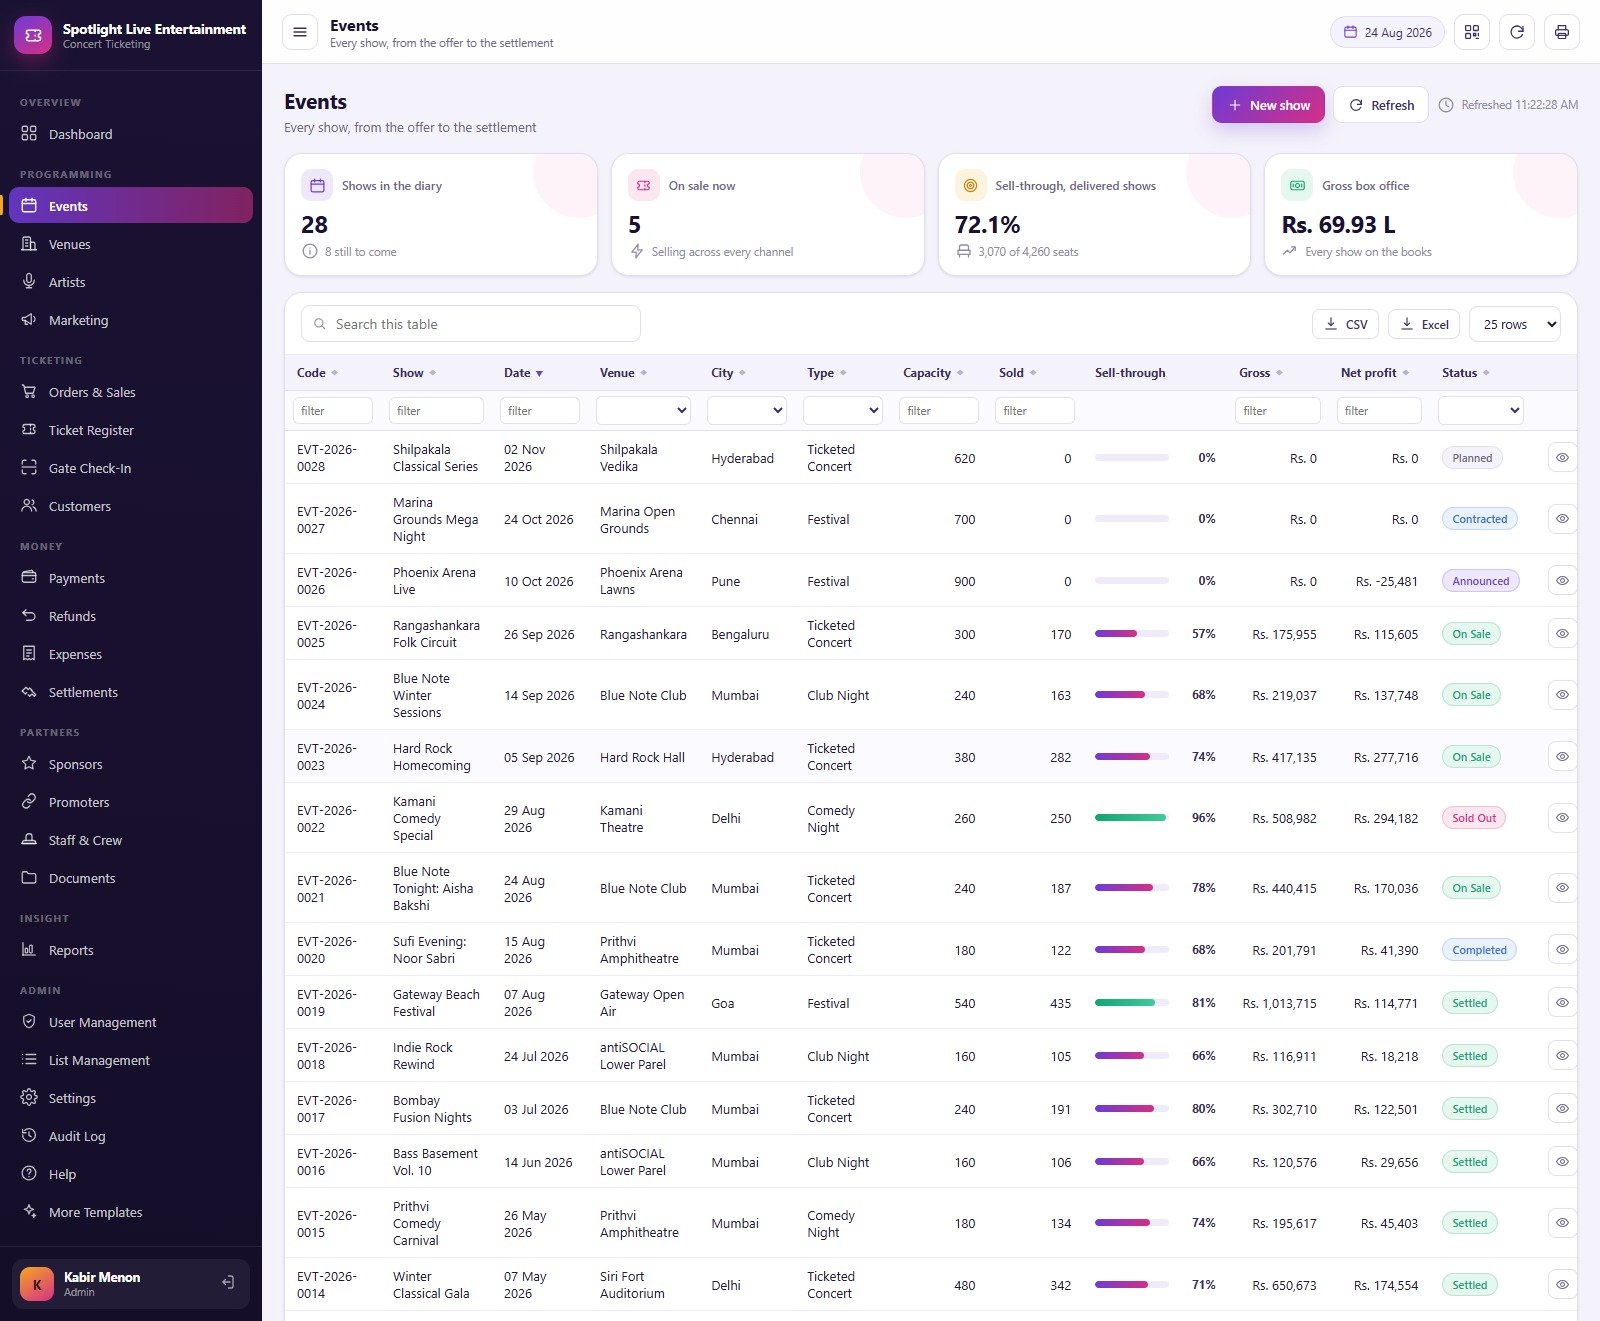
Task: Click sell-through progress bar for Hard Rock Homecoming
Action: pyautogui.click(x=1132, y=757)
